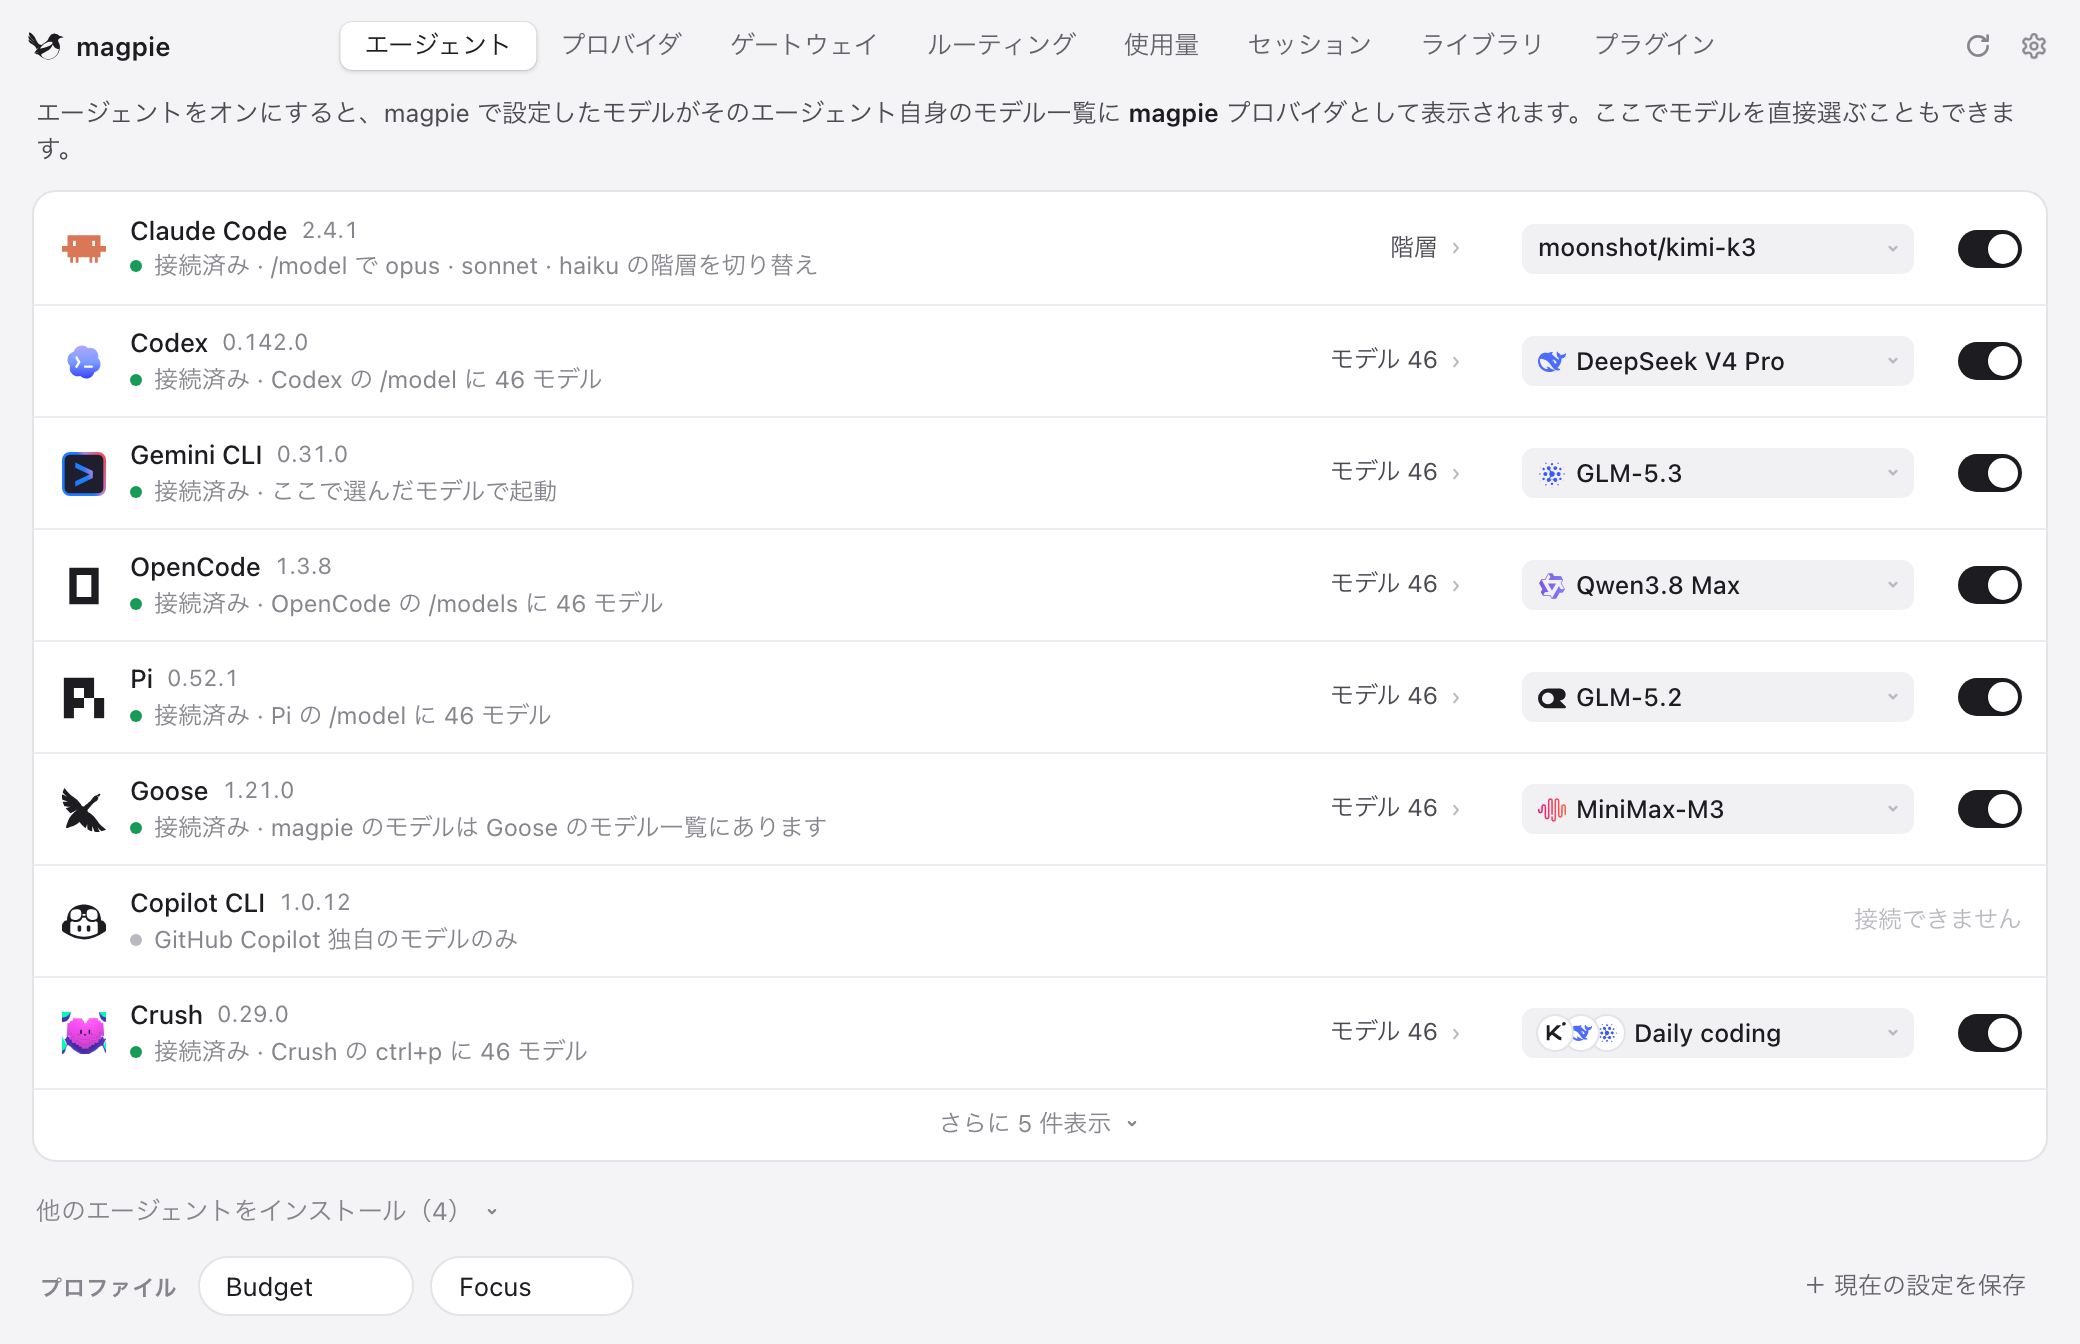Click the OpenCode agent icon
This screenshot has width=2080, height=1344.
tap(84, 585)
